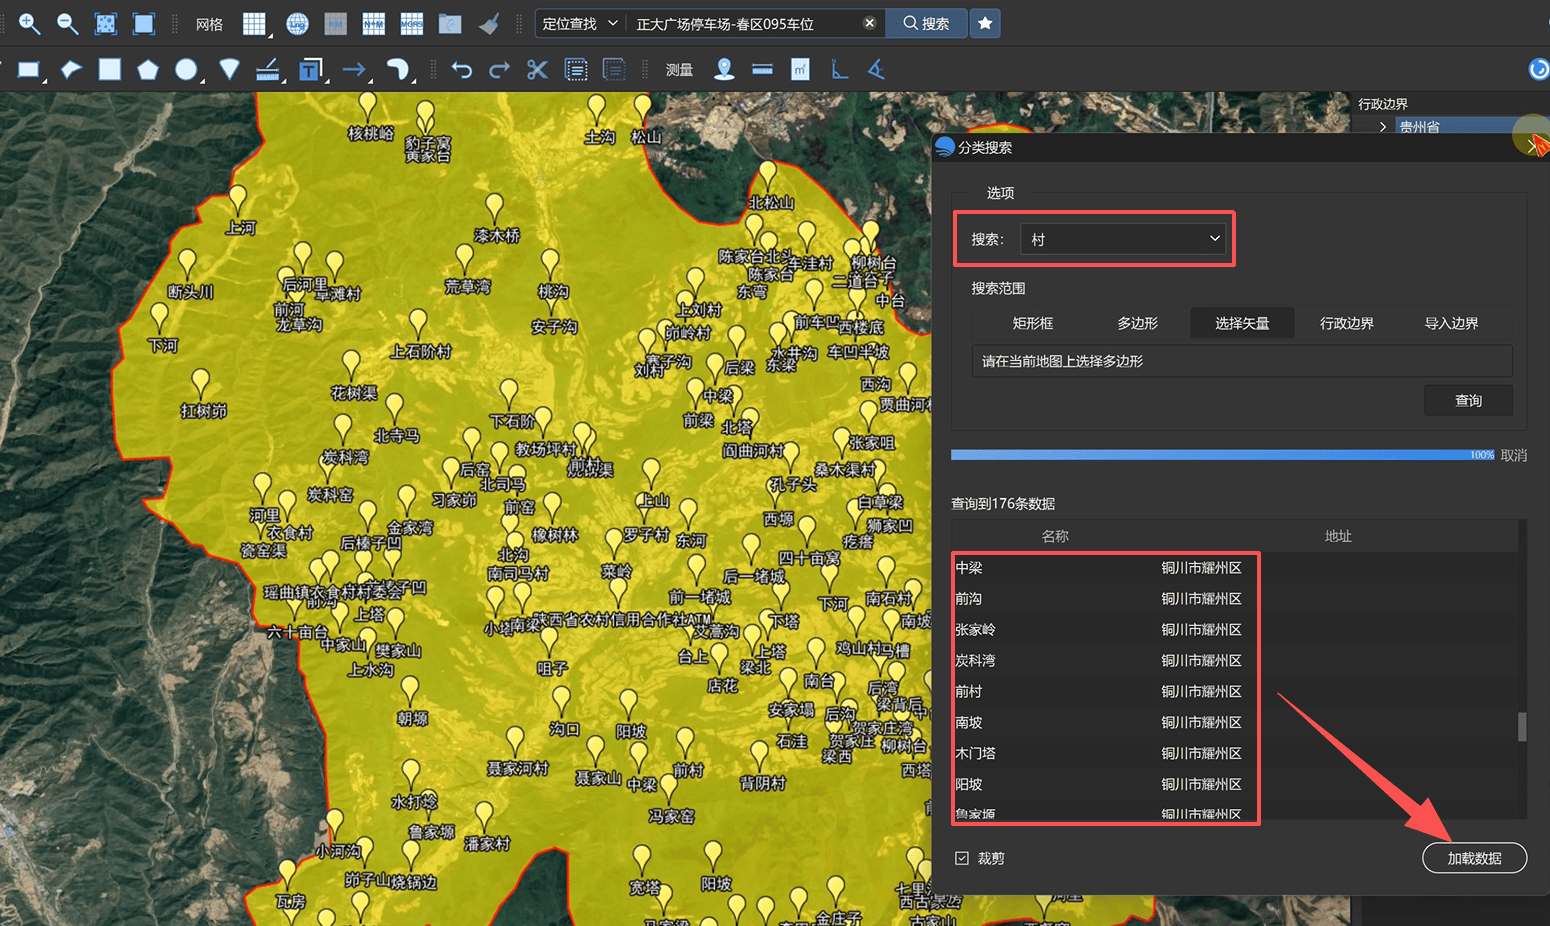Open the grid table icon after 网格
The image size is (1550, 926).
(x=255, y=23)
